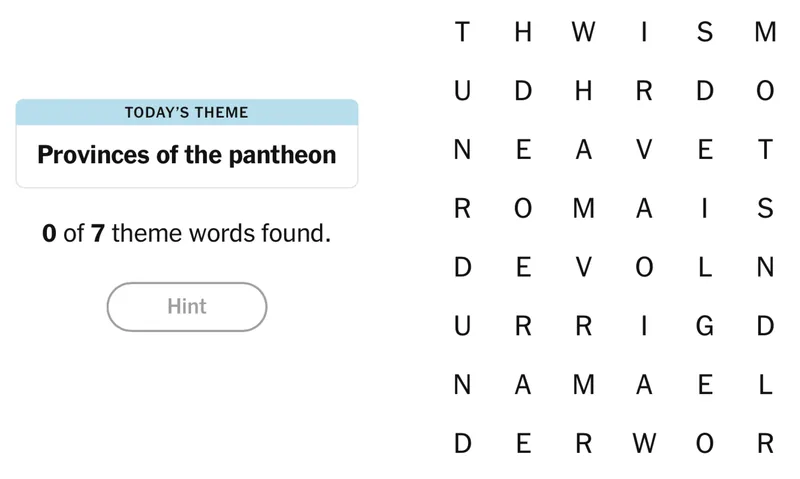Pick the M in the top row
Viewport: 800px width, 479px height.
[x=766, y=32]
